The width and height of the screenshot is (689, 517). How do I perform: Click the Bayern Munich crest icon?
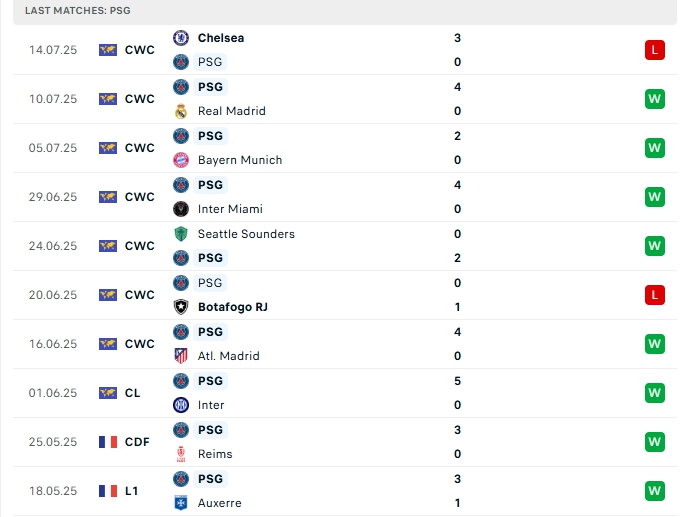pyautogui.click(x=181, y=160)
